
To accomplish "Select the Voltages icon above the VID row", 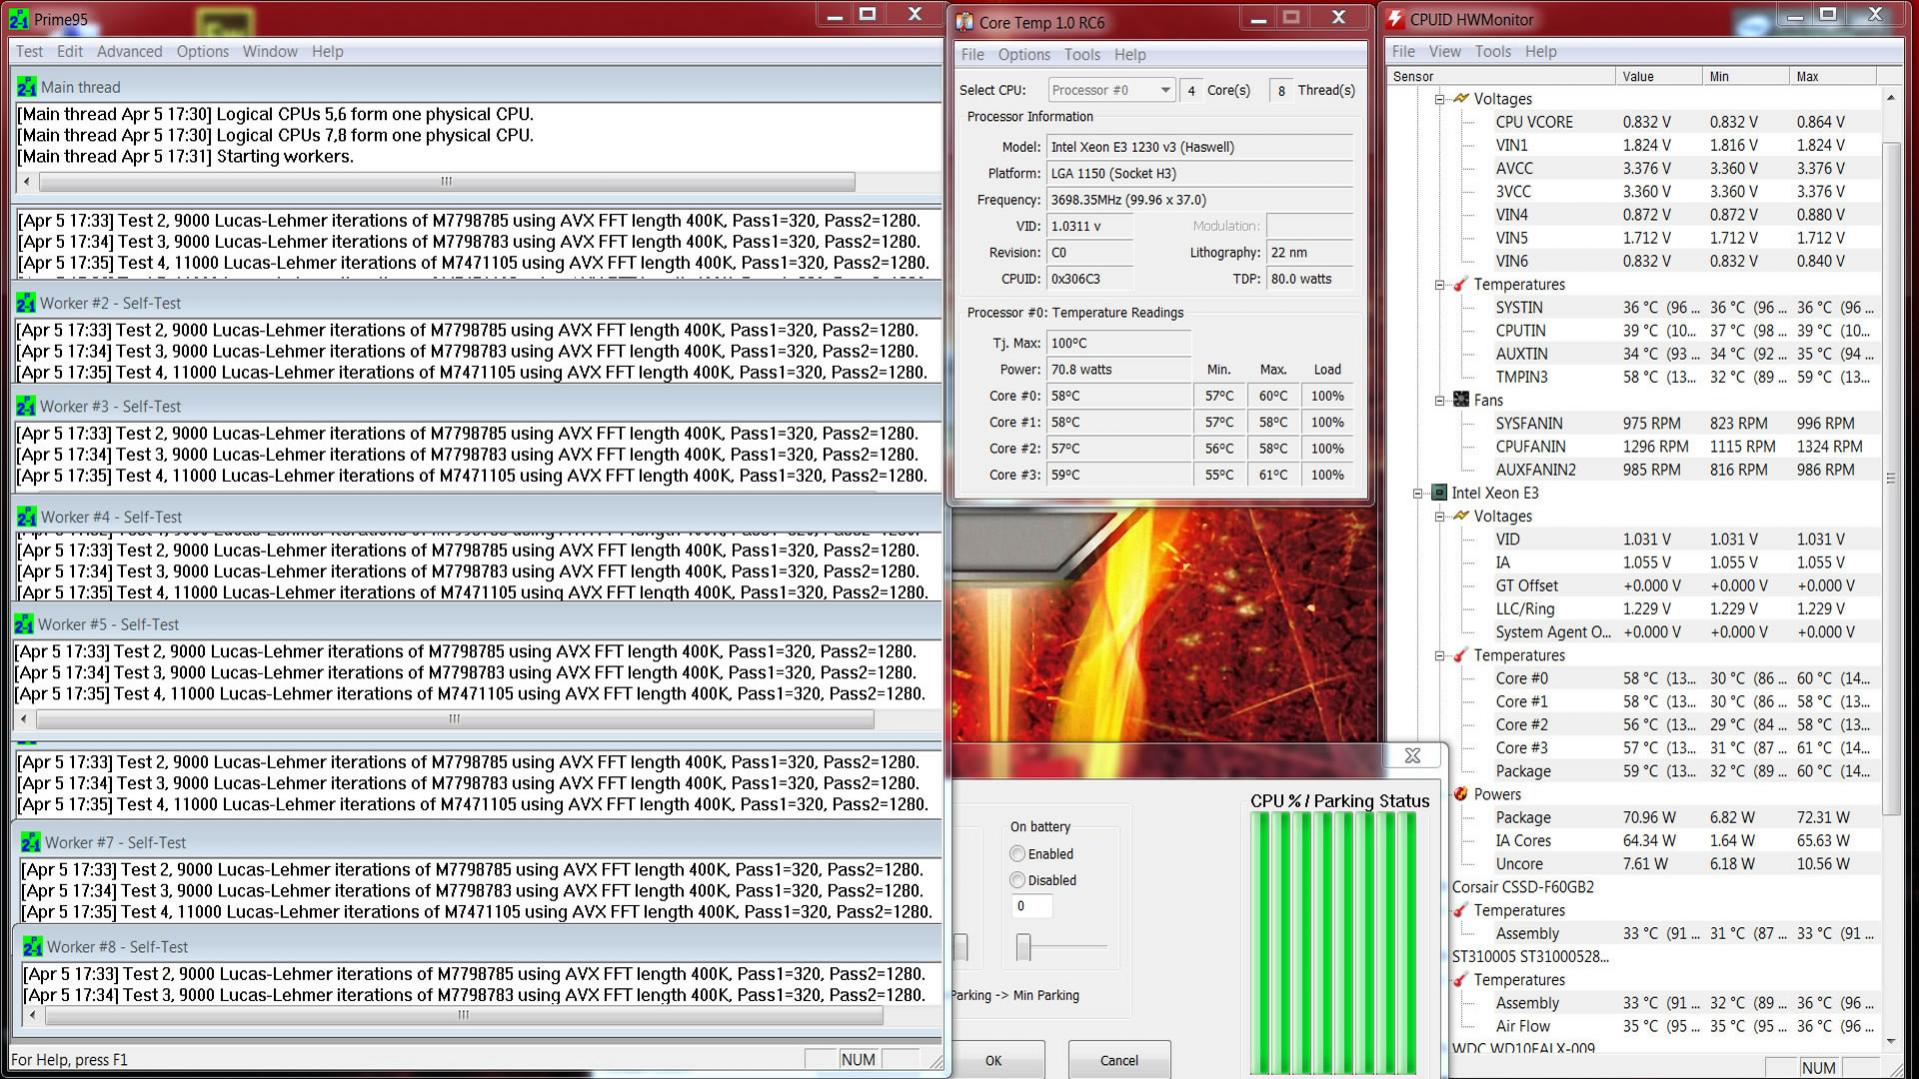I will pyautogui.click(x=1461, y=516).
